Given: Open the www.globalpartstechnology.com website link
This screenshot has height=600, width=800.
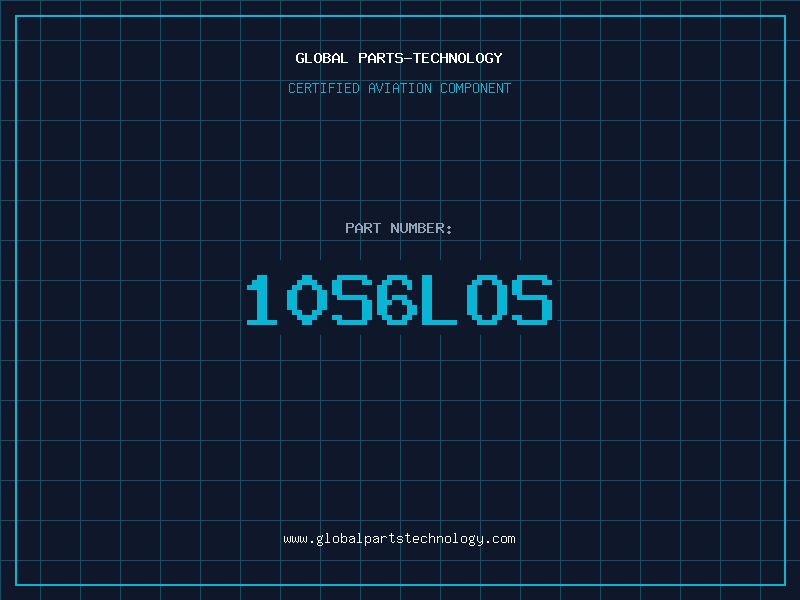Looking at the screenshot, I should 399,539.
